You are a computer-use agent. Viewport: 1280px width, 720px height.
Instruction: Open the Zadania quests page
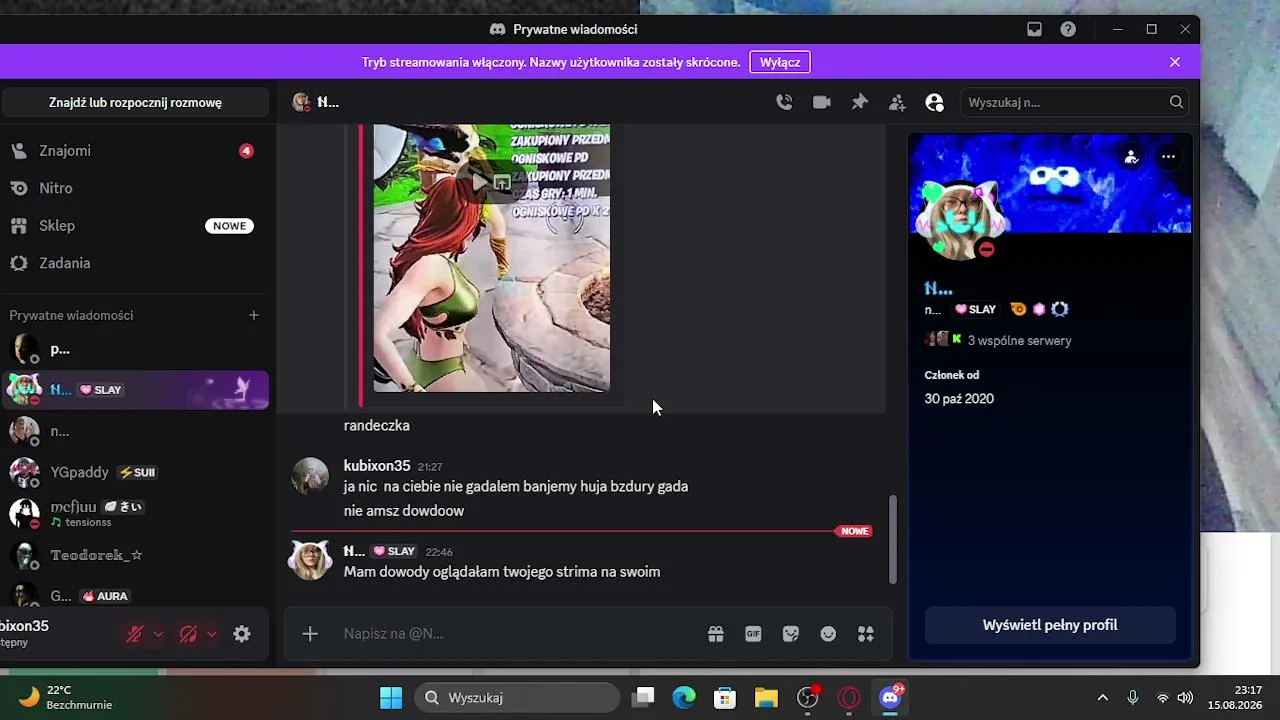pyautogui.click(x=135, y=263)
